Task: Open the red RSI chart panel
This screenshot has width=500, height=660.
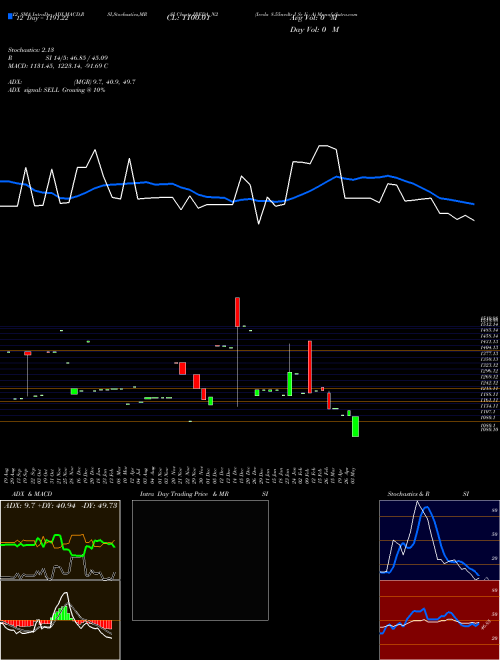Action: (439, 620)
